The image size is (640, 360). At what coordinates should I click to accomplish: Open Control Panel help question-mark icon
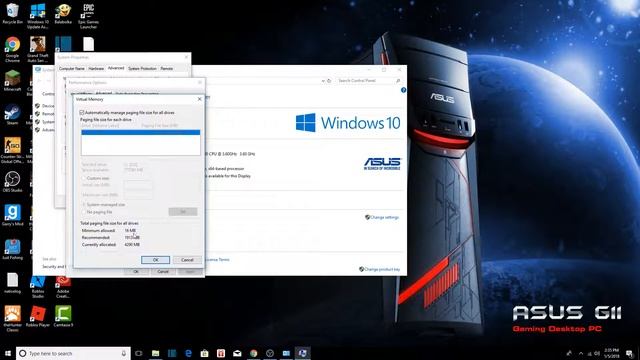pyautogui.click(x=403, y=90)
